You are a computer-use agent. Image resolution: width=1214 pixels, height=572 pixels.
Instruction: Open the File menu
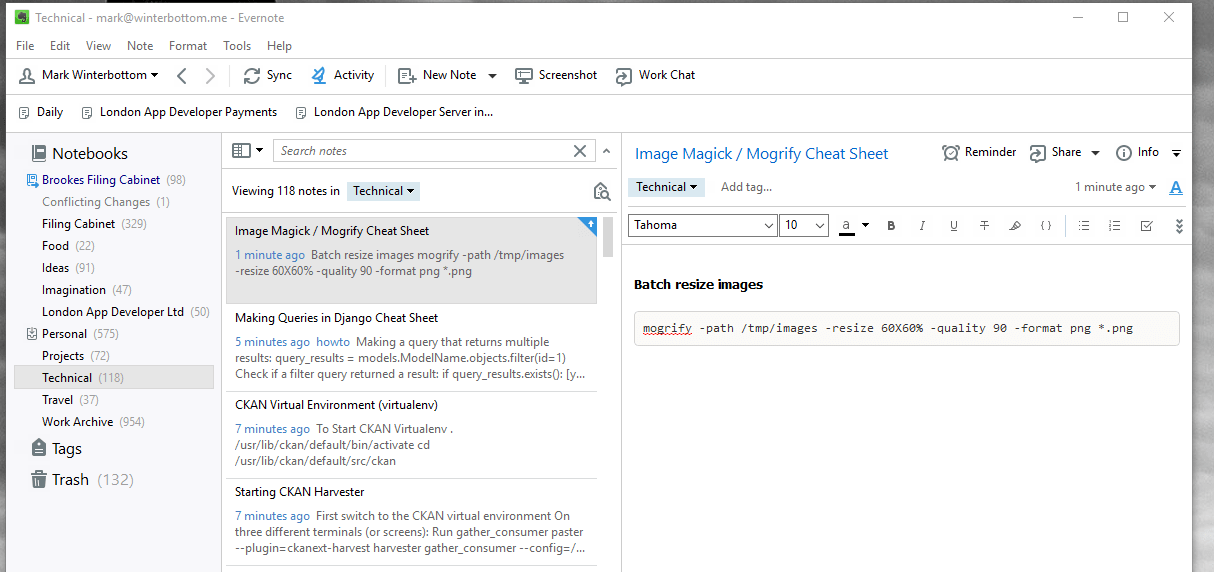tap(25, 46)
